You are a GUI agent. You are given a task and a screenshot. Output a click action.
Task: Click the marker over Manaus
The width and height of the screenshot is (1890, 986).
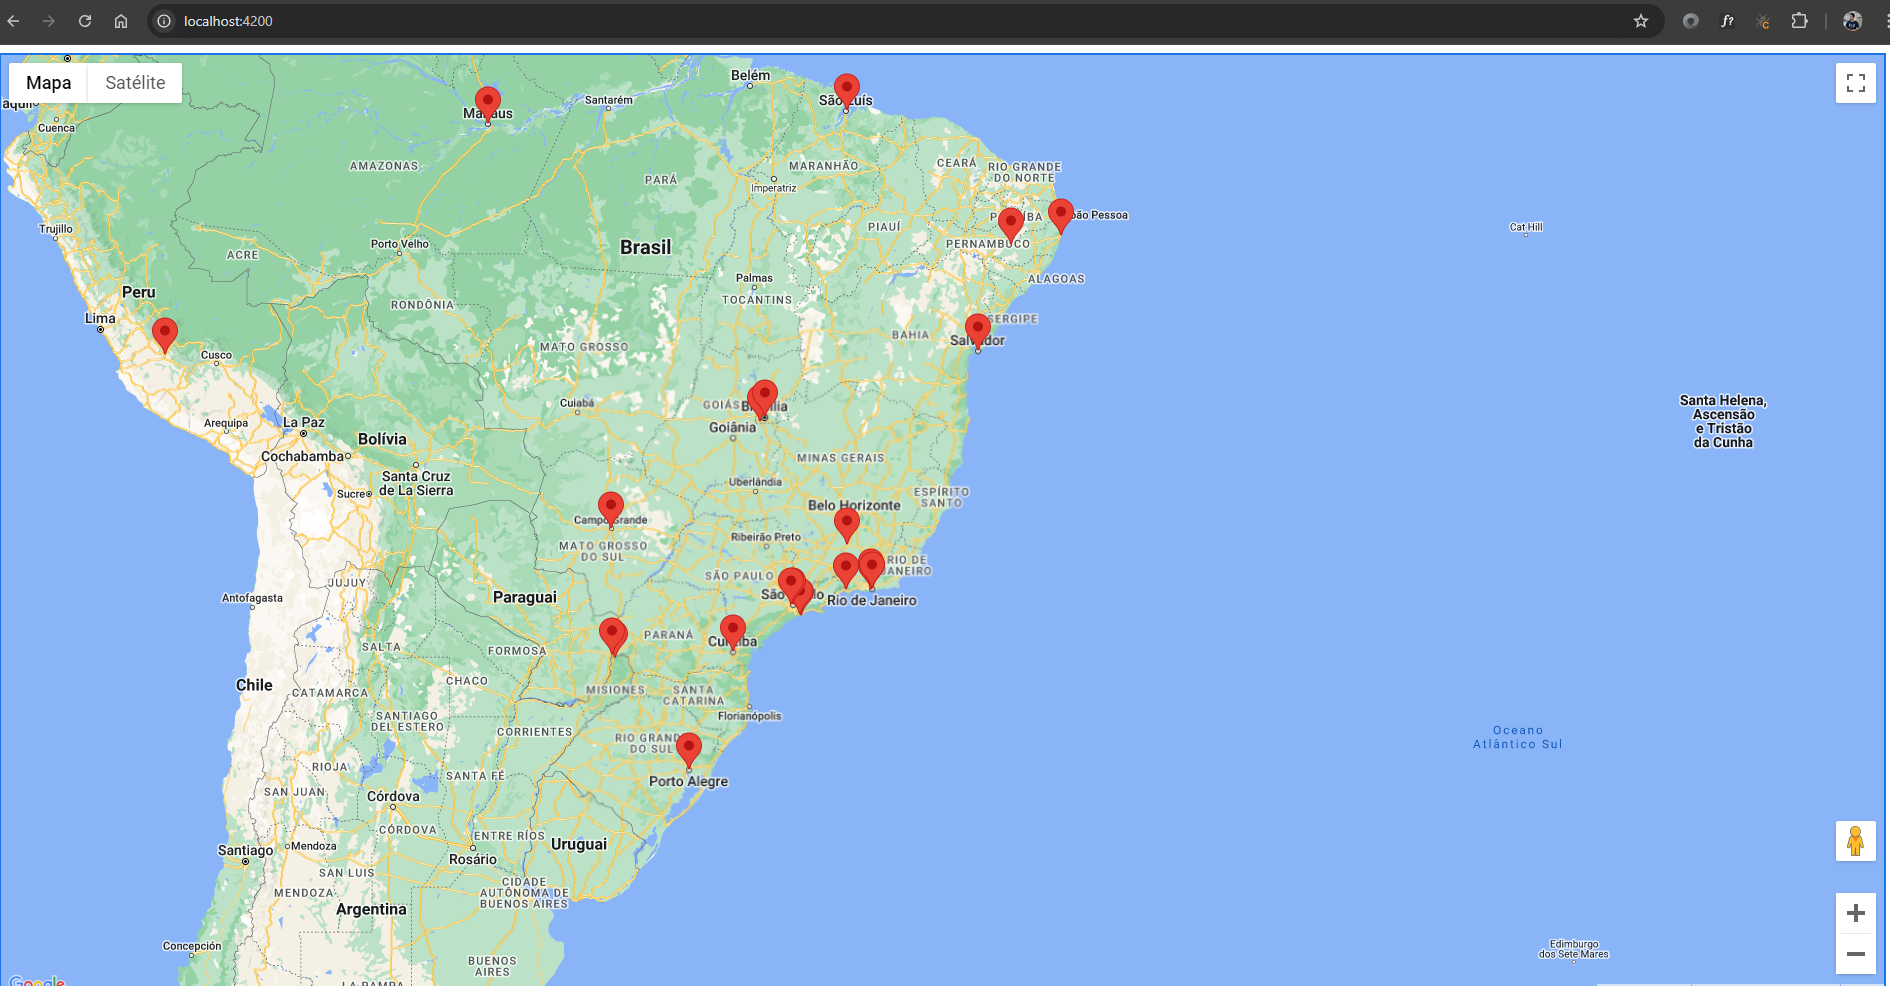(488, 105)
